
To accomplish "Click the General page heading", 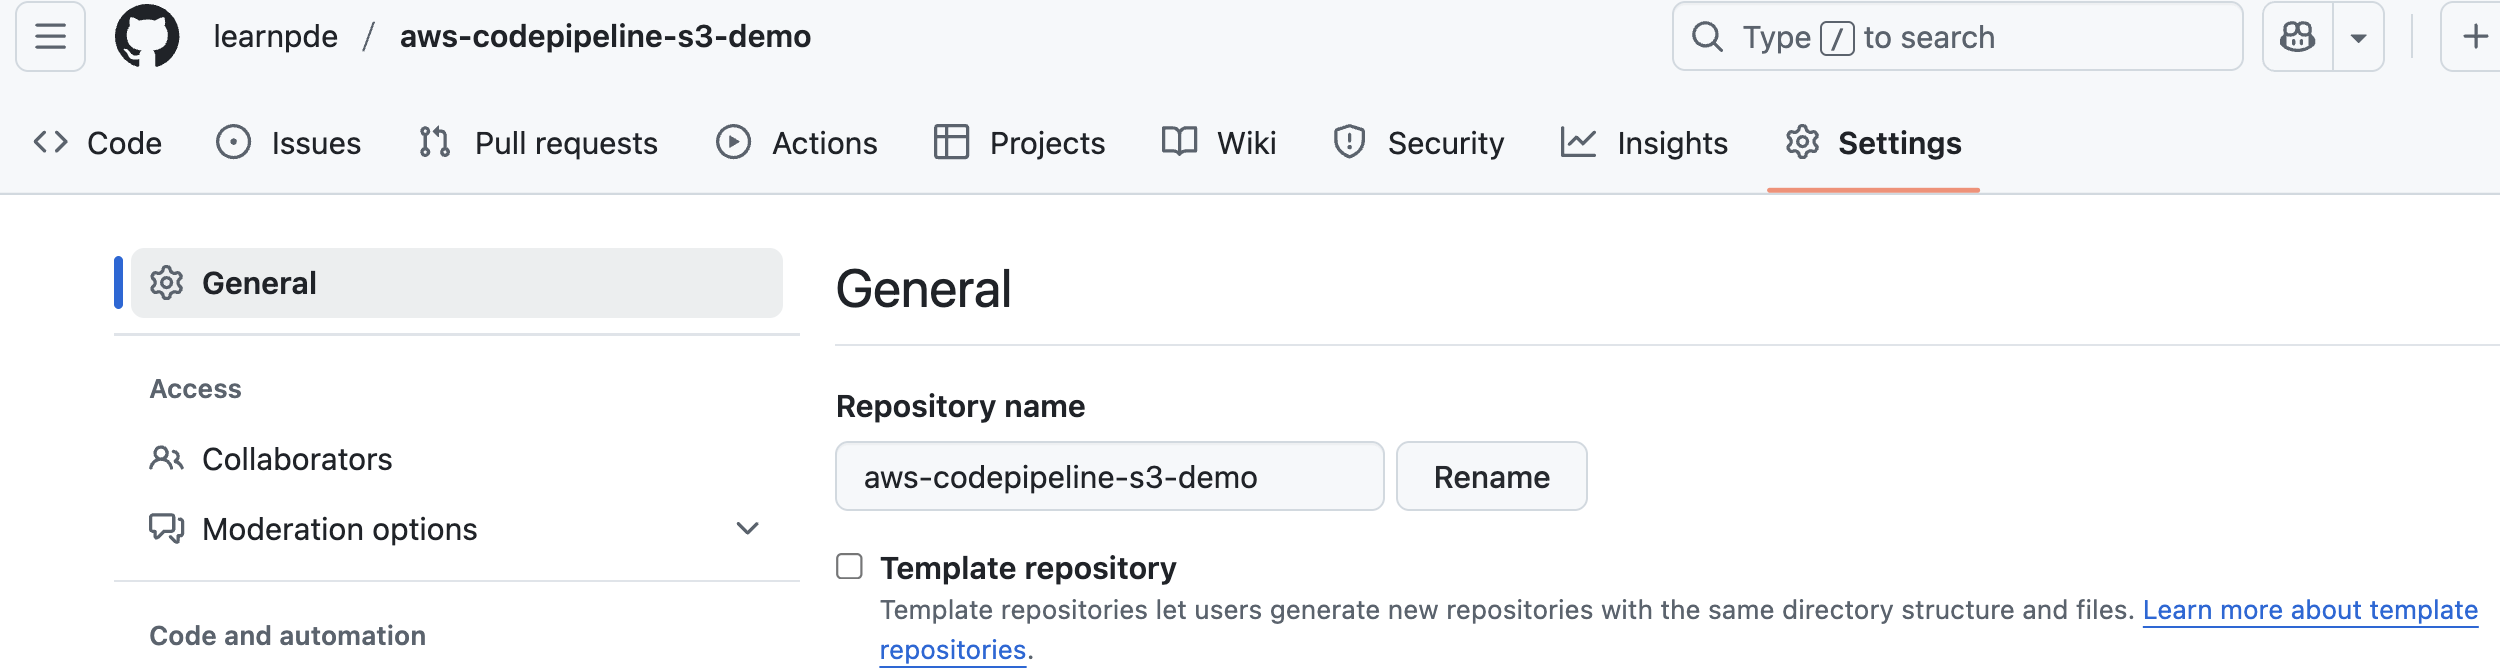I will point(923,289).
